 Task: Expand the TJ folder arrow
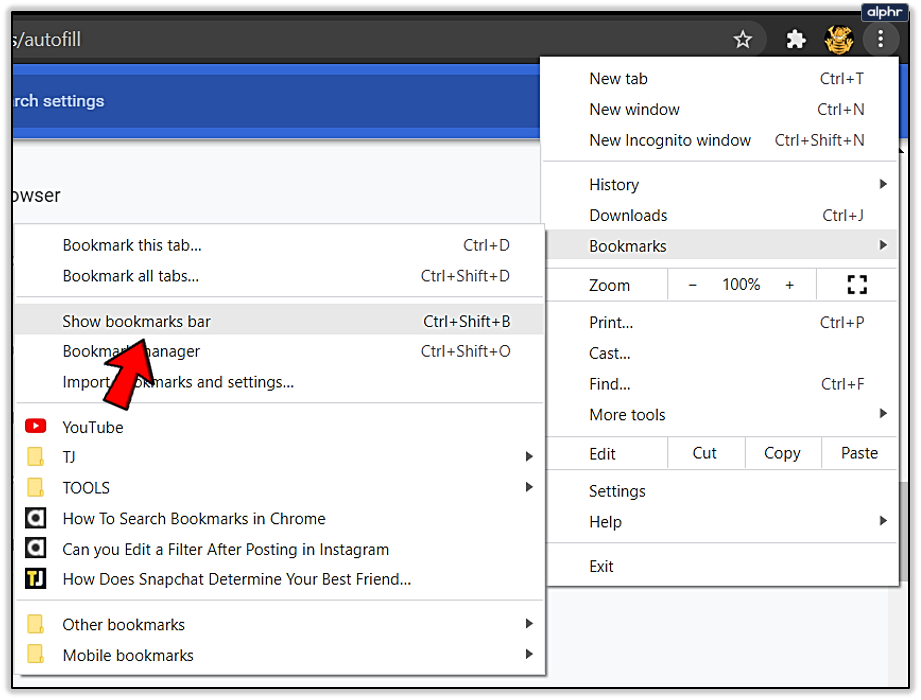click(x=529, y=456)
